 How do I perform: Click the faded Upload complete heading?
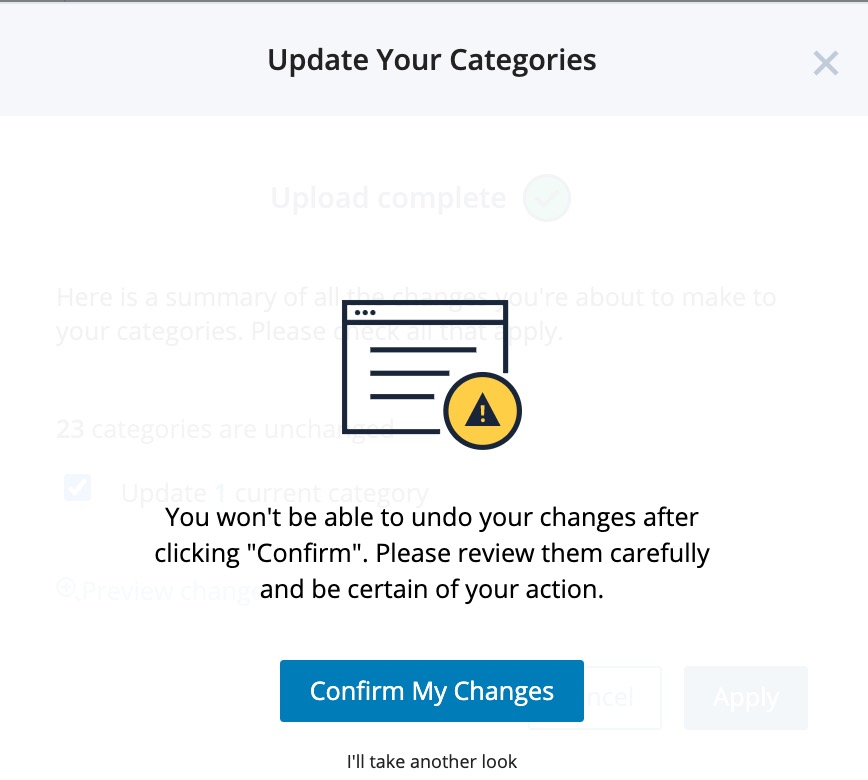(389, 198)
